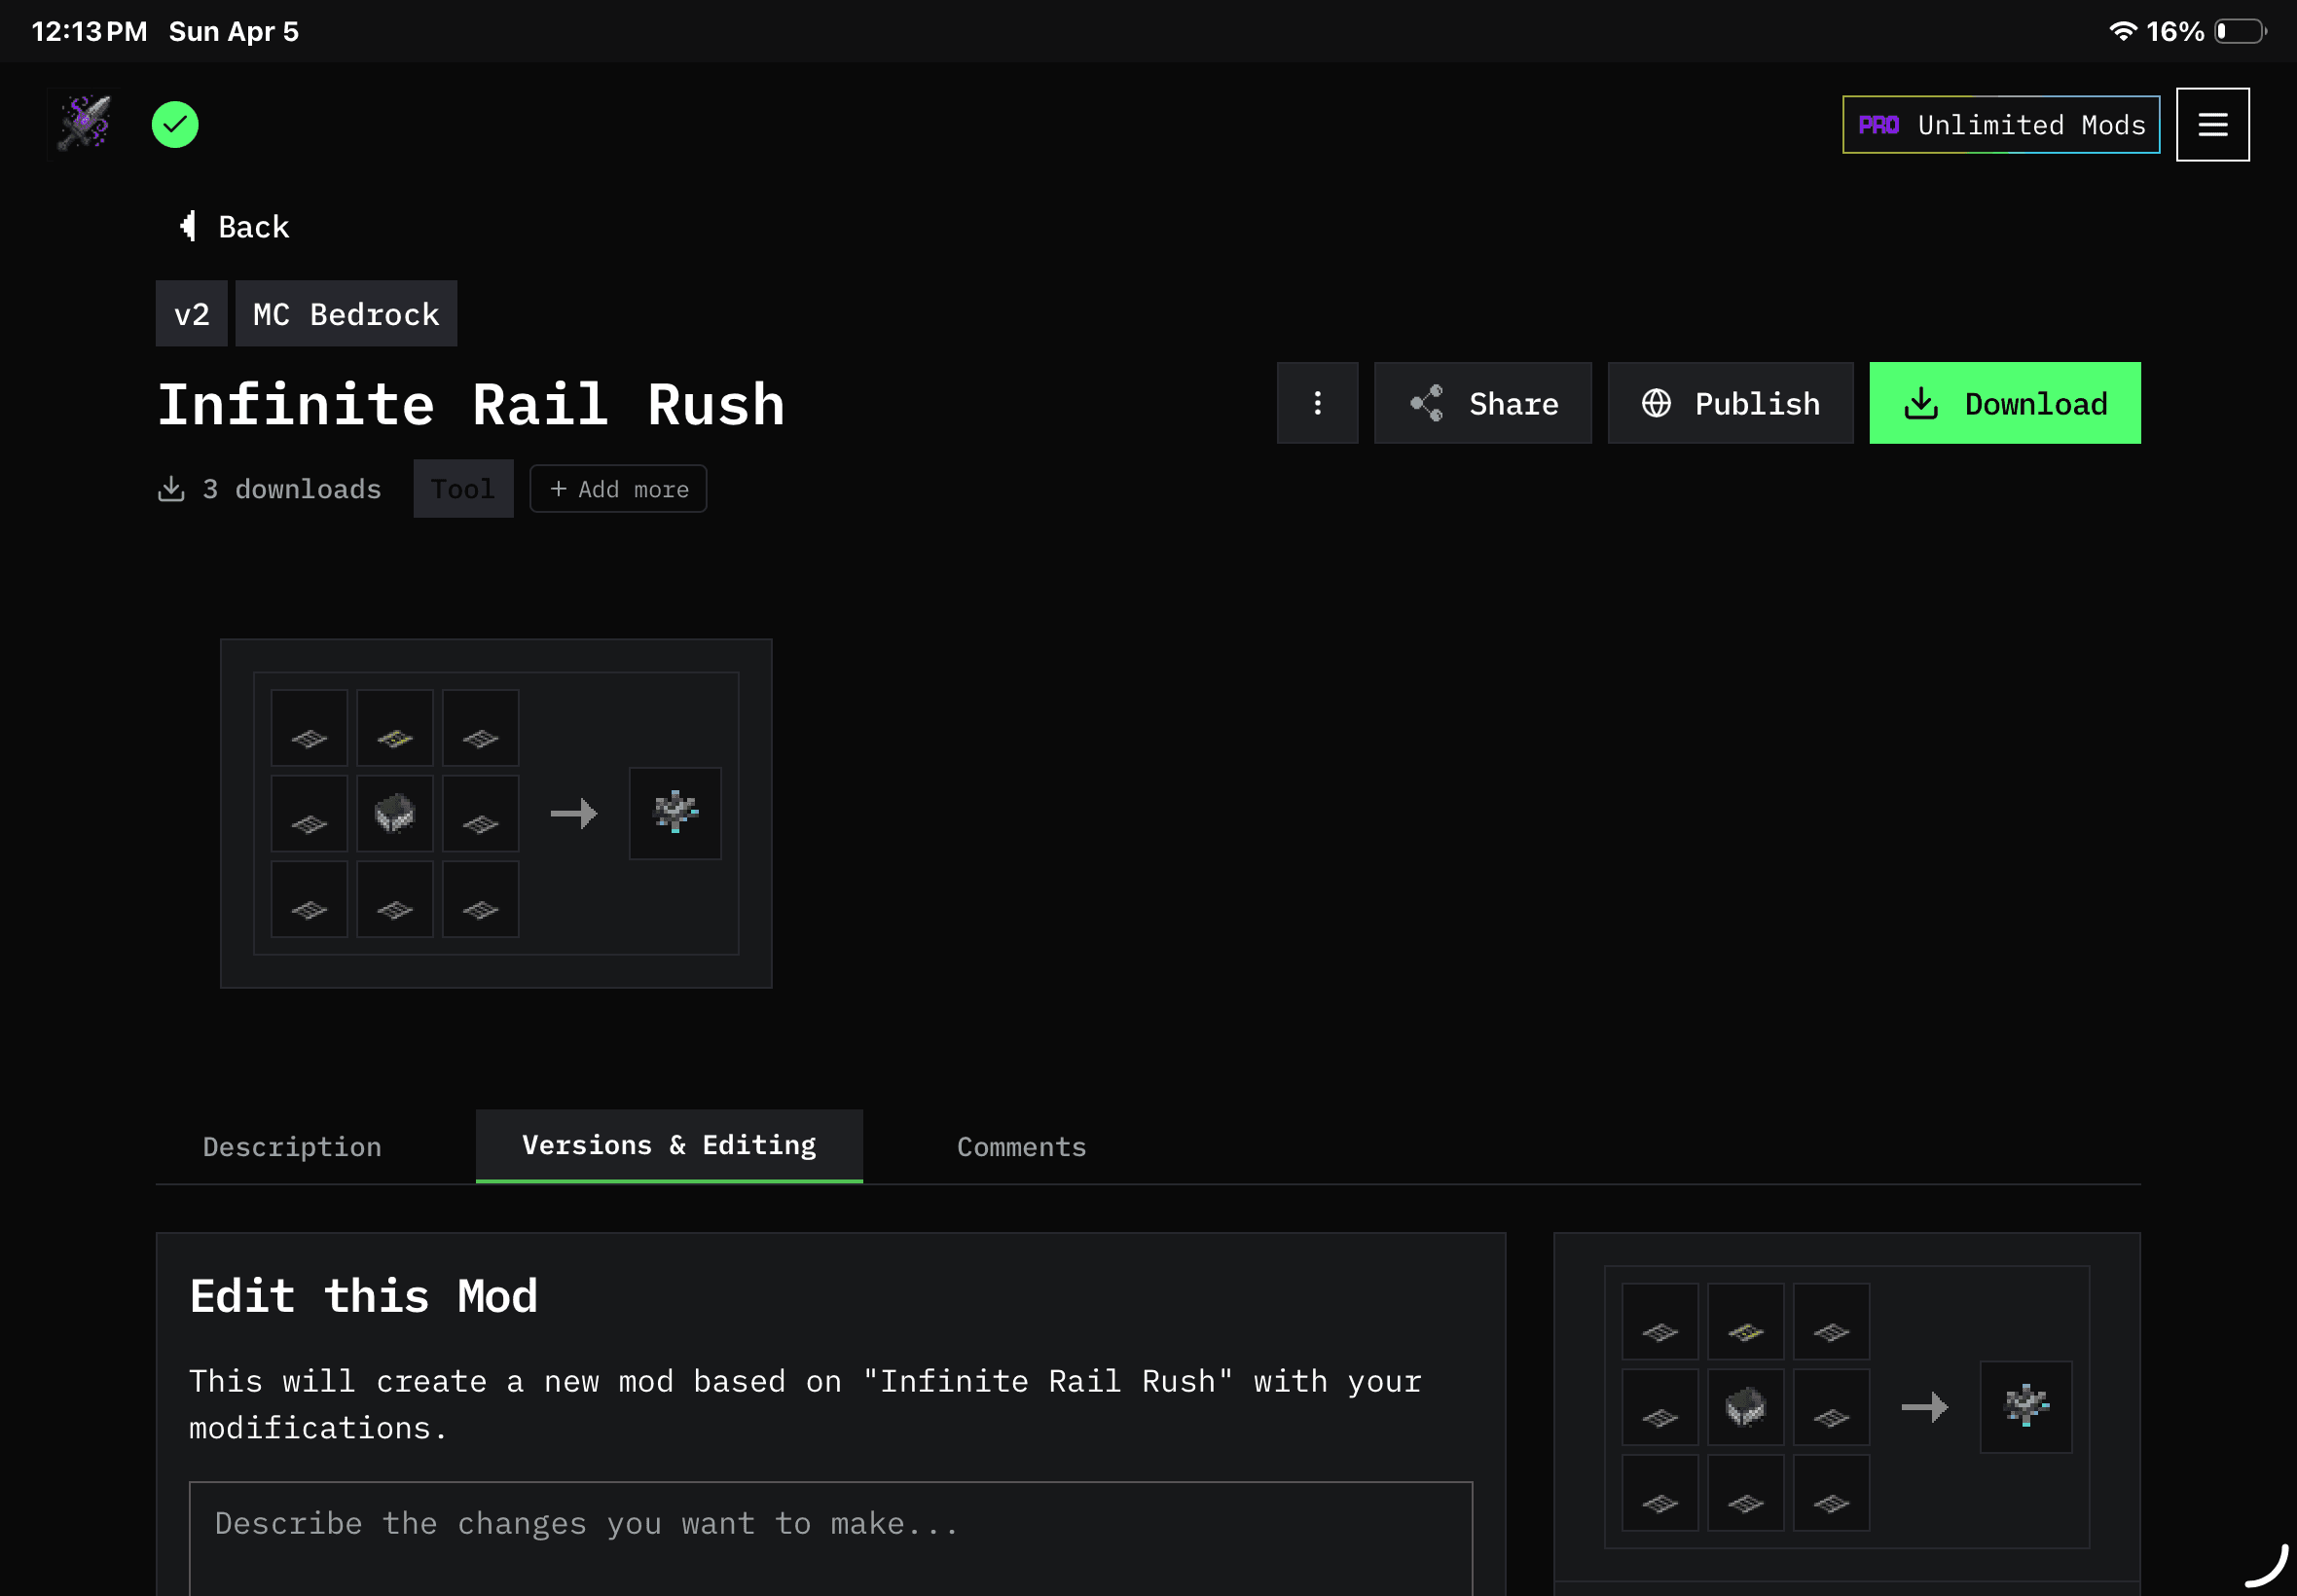This screenshot has width=2297, height=1596.
Task: Open PRO Unlimited Mods upgrade
Action: point(2000,124)
